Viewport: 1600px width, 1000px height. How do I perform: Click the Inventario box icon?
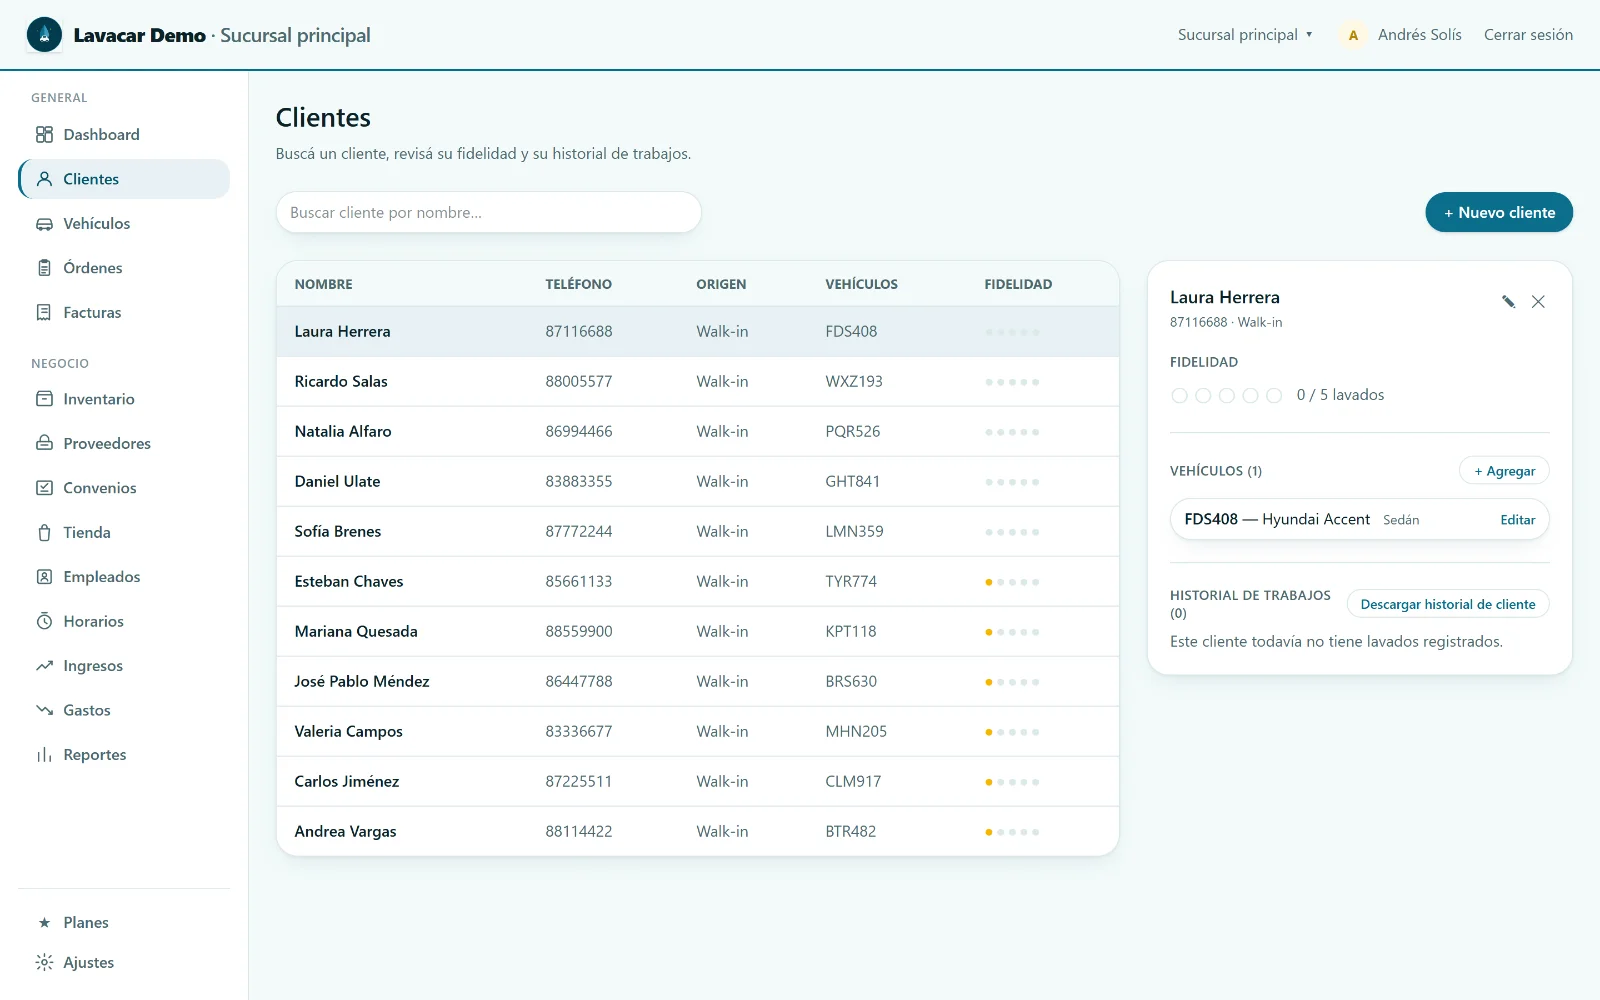(x=44, y=399)
